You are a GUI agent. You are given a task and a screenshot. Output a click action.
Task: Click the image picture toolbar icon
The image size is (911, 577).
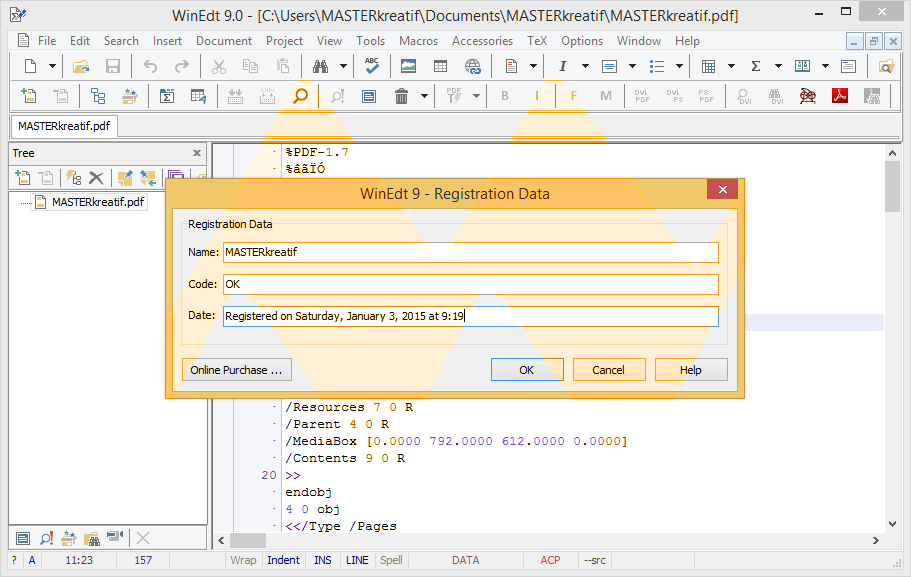point(408,66)
